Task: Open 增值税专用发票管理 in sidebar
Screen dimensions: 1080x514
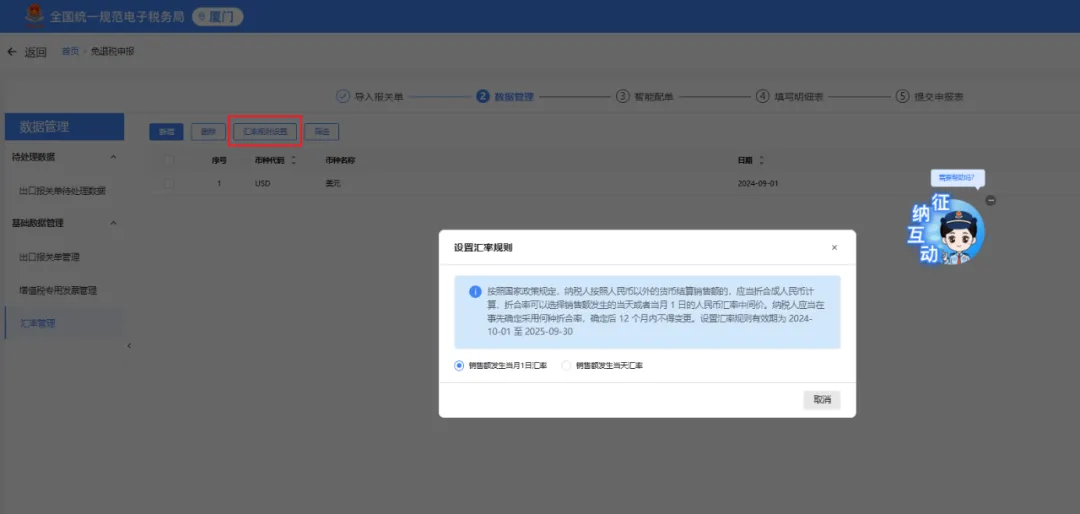Action: pos(58,291)
